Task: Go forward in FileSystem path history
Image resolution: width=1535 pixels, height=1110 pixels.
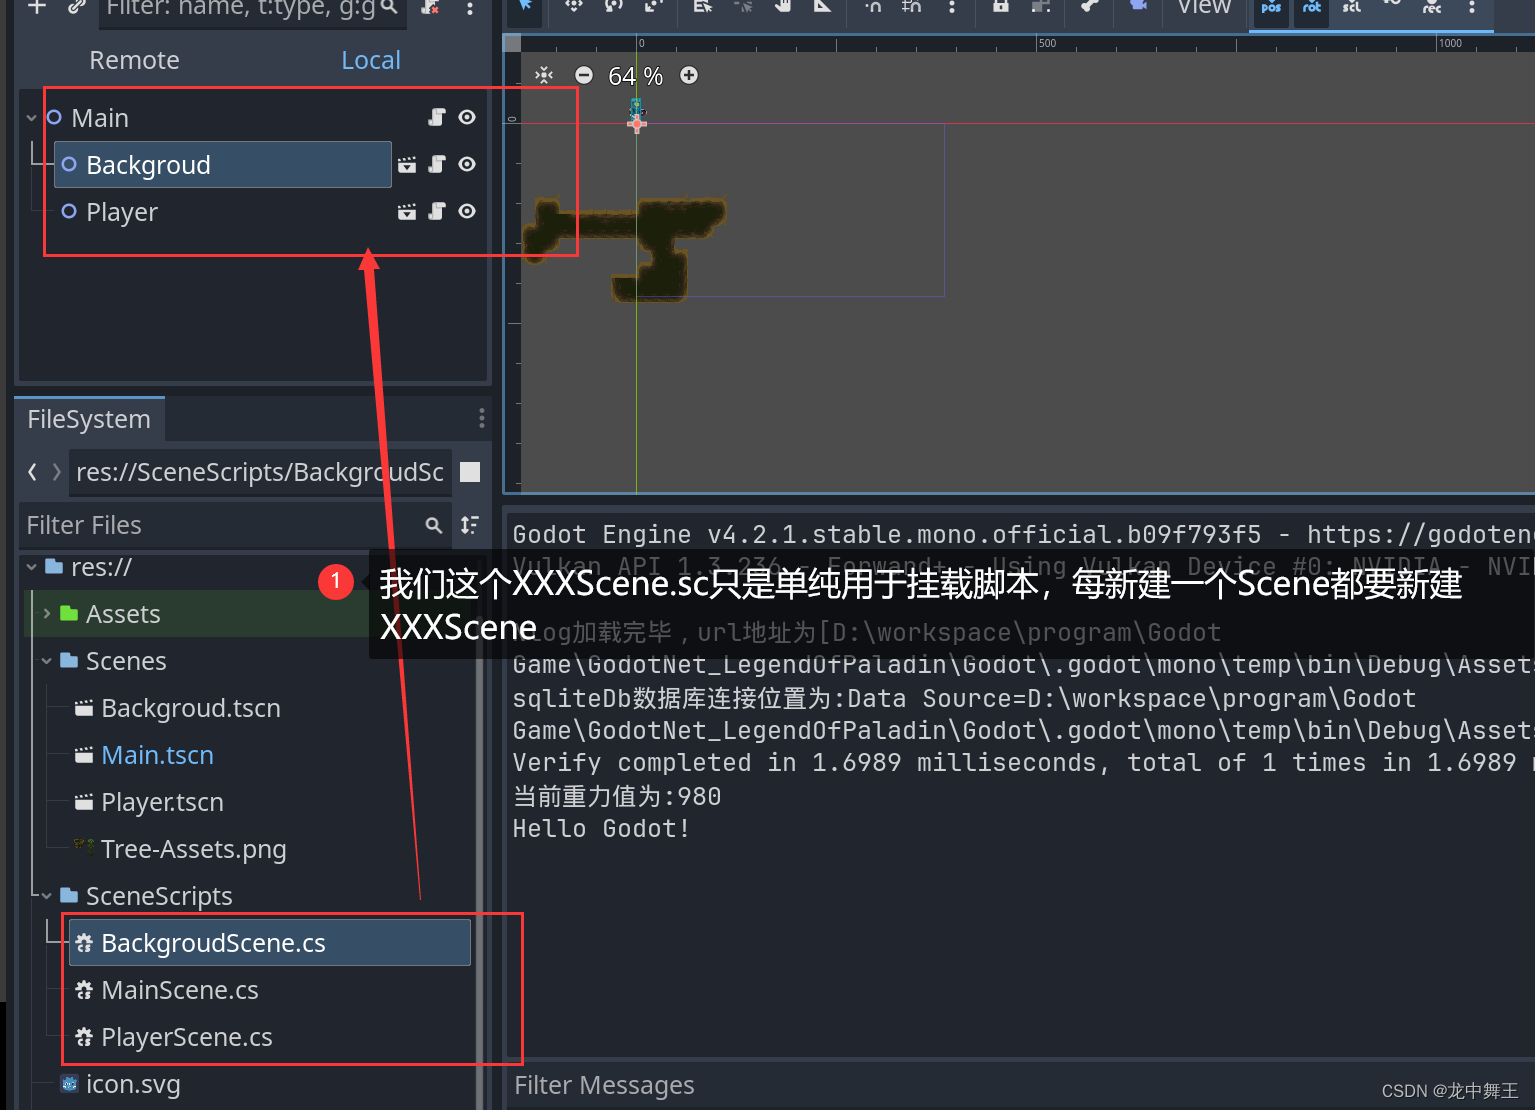Action: pyautogui.click(x=56, y=471)
